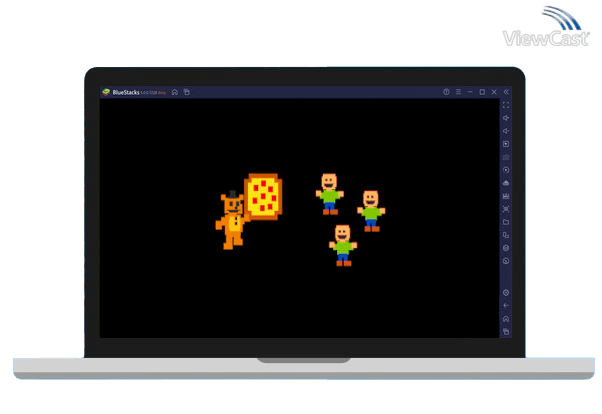This screenshot has width=602, height=414.
Task: Open settings gear in the sidebar
Action: pyautogui.click(x=506, y=293)
